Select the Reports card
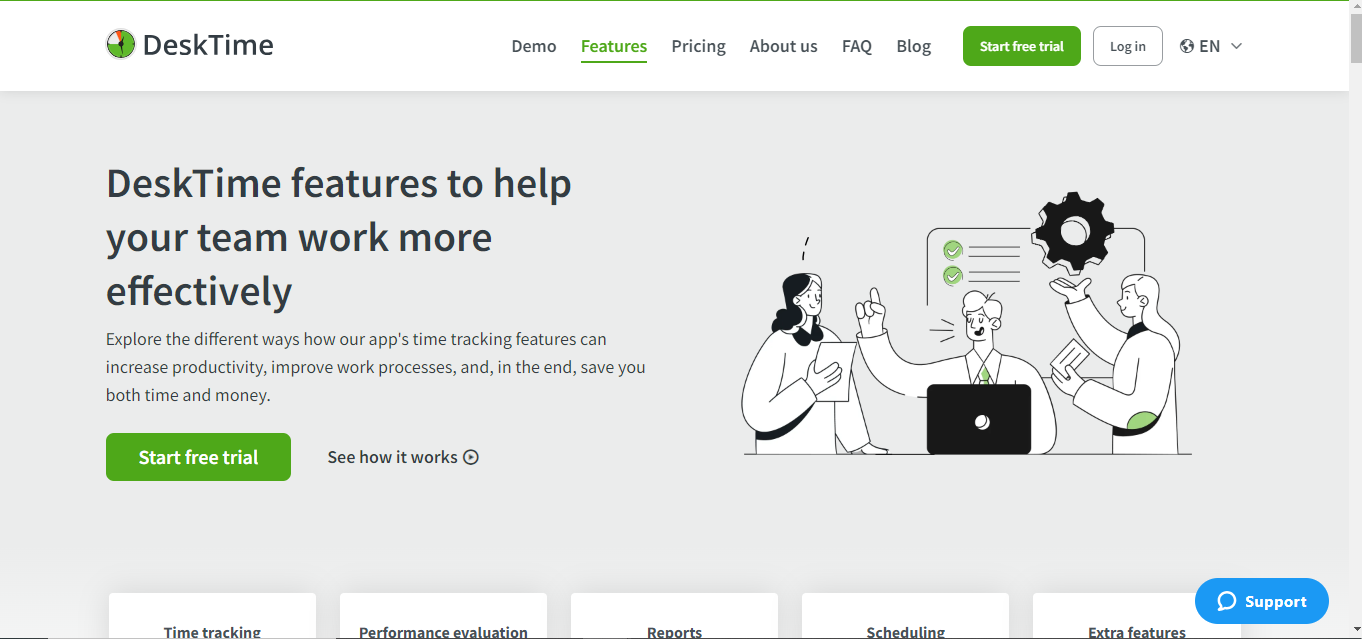 pyautogui.click(x=674, y=616)
